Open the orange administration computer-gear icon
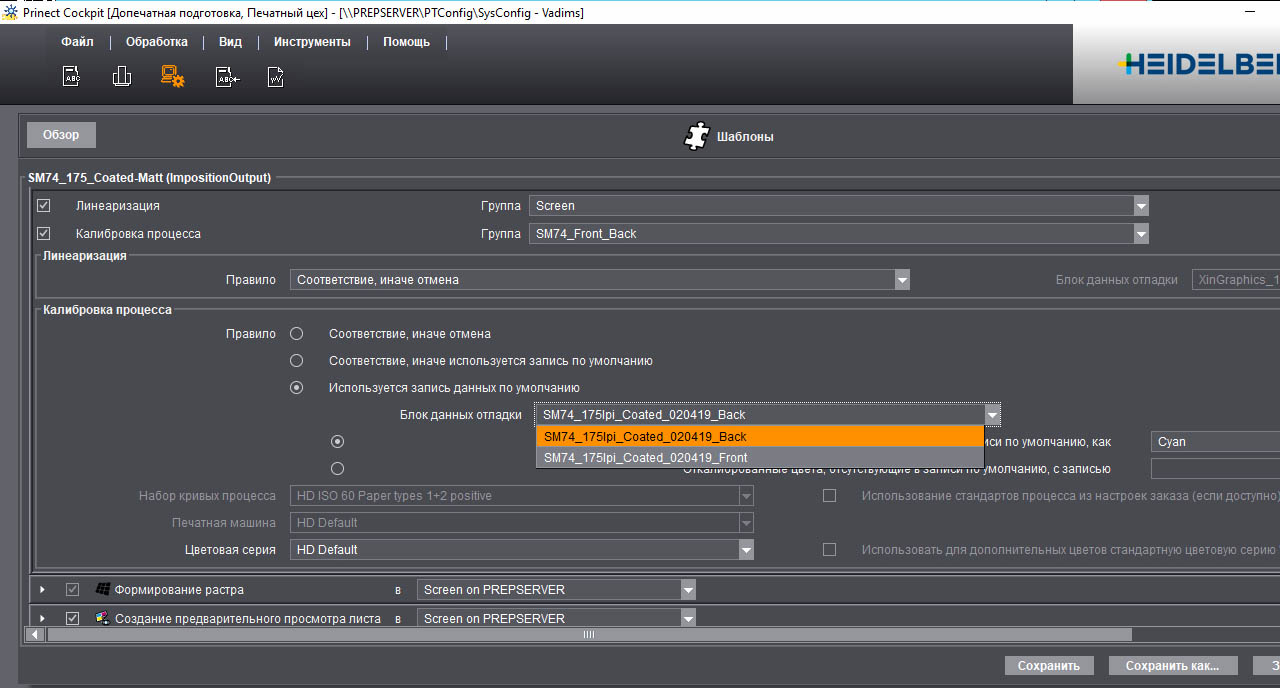This screenshot has height=688, width=1280. pos(173,77)
